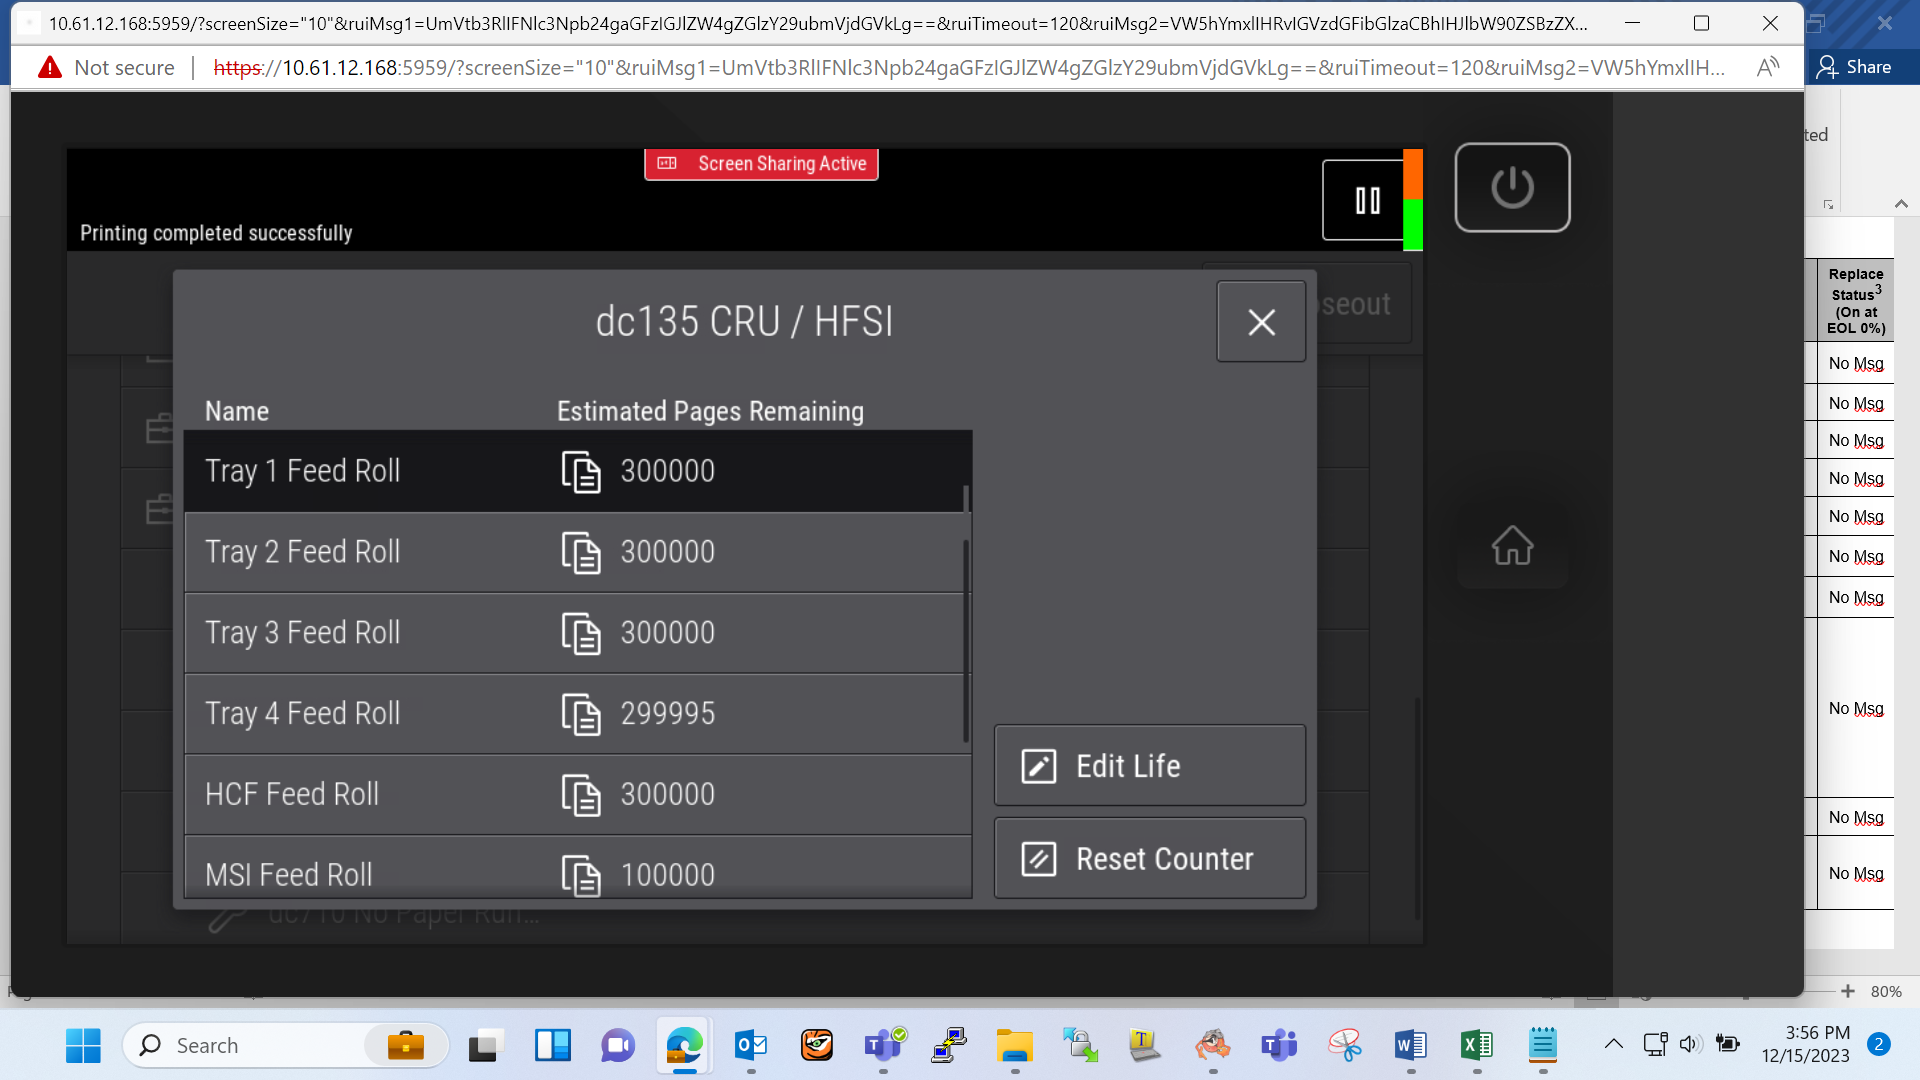The image size is (1920, 1080).
Task: Open Outlook from the taskbar
Action: coord(751,1046)
